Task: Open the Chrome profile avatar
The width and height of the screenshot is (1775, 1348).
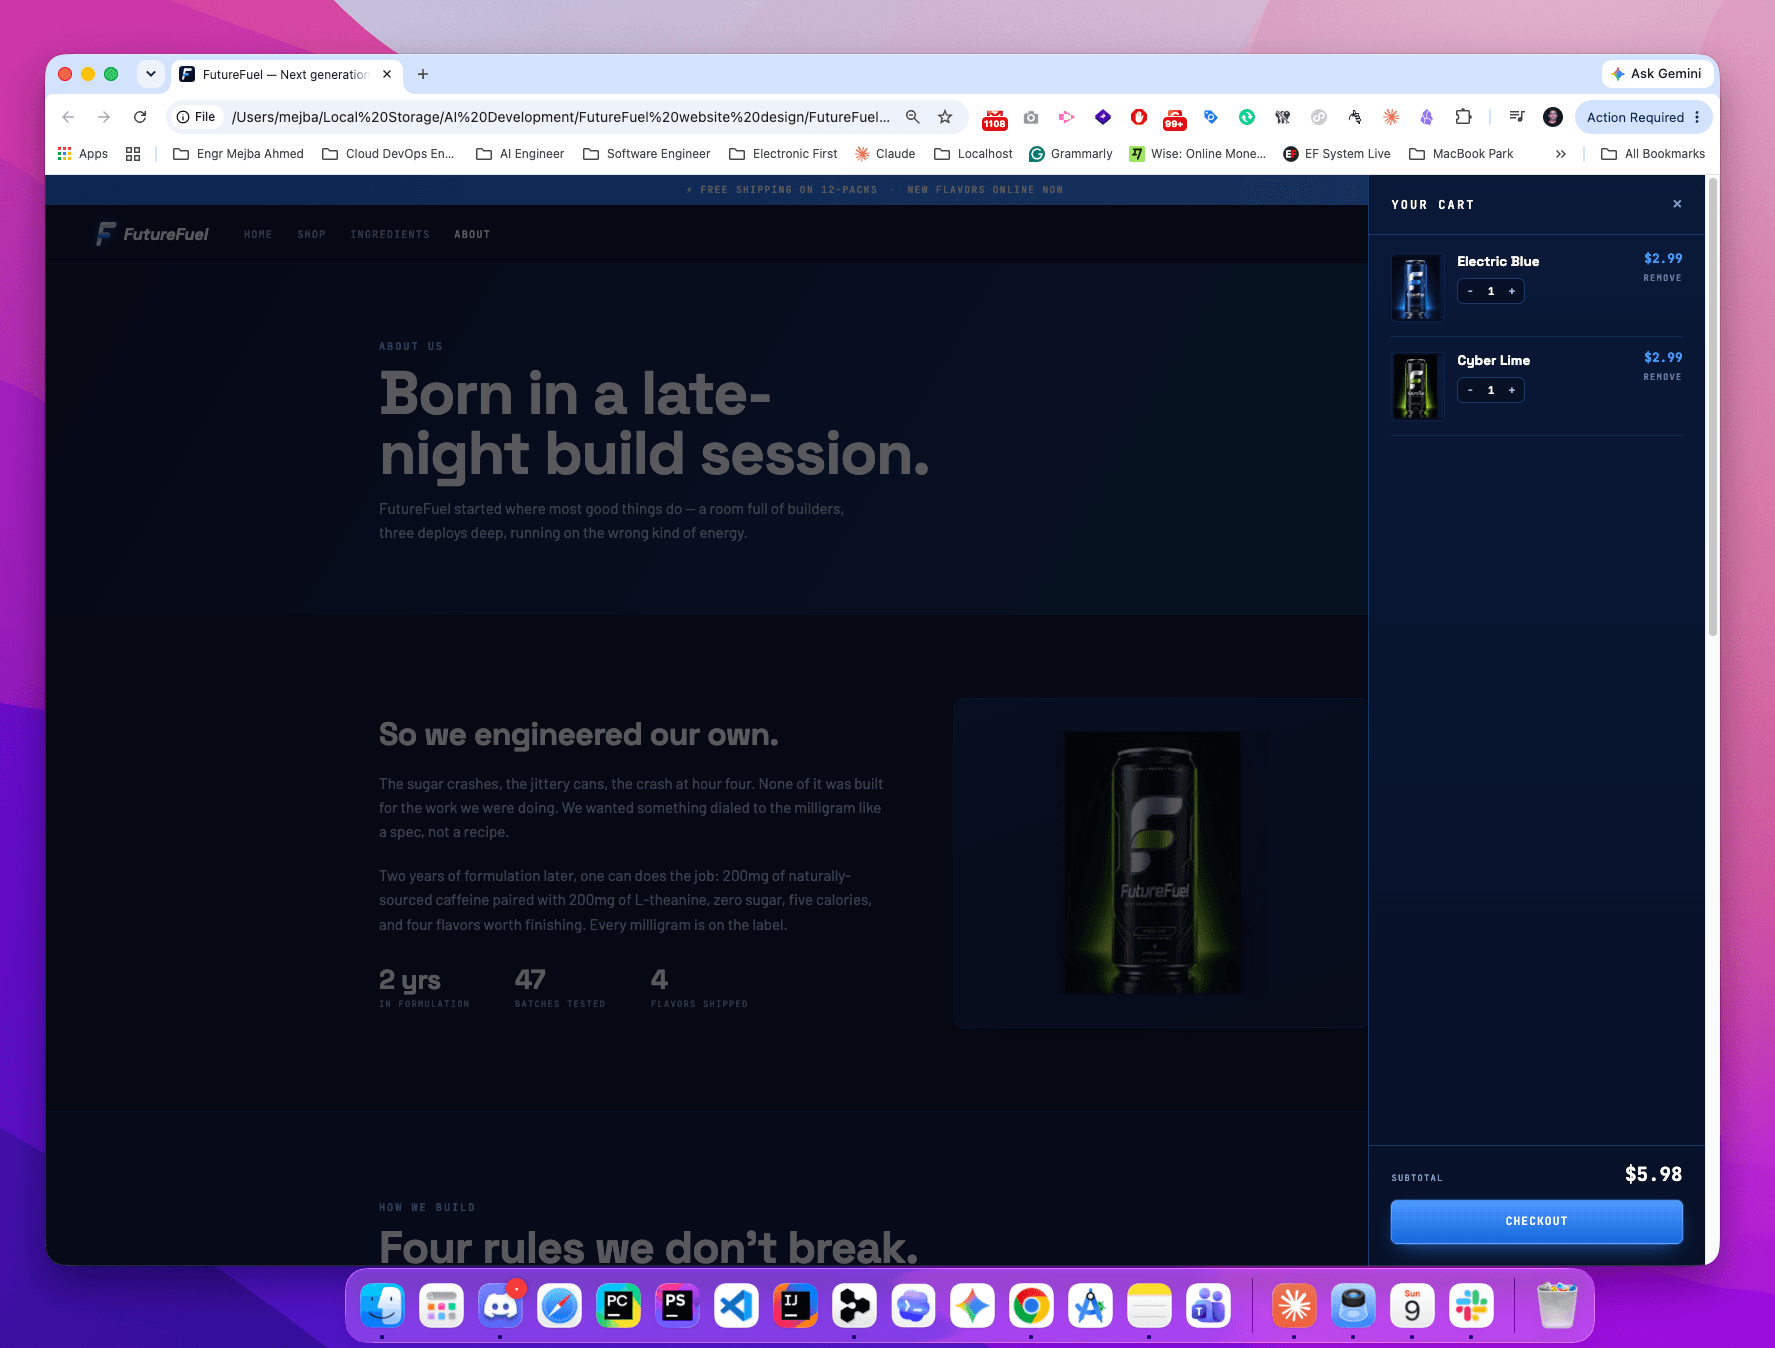Action: [x=1553, y=117]
